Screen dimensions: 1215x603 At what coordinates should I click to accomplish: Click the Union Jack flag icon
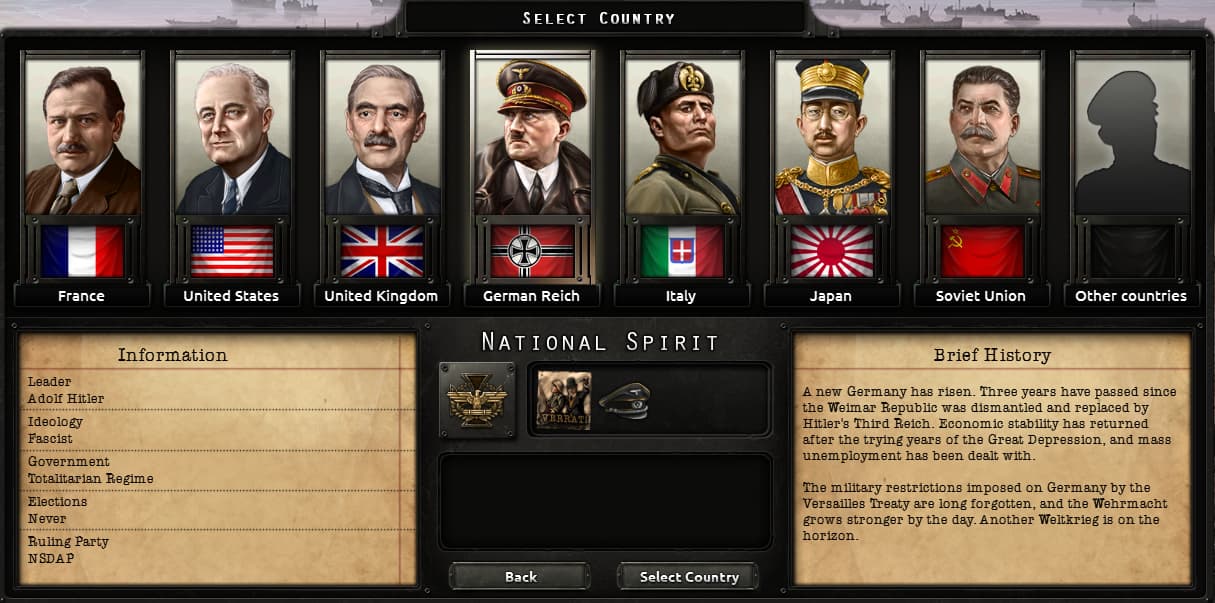point(382,251)
